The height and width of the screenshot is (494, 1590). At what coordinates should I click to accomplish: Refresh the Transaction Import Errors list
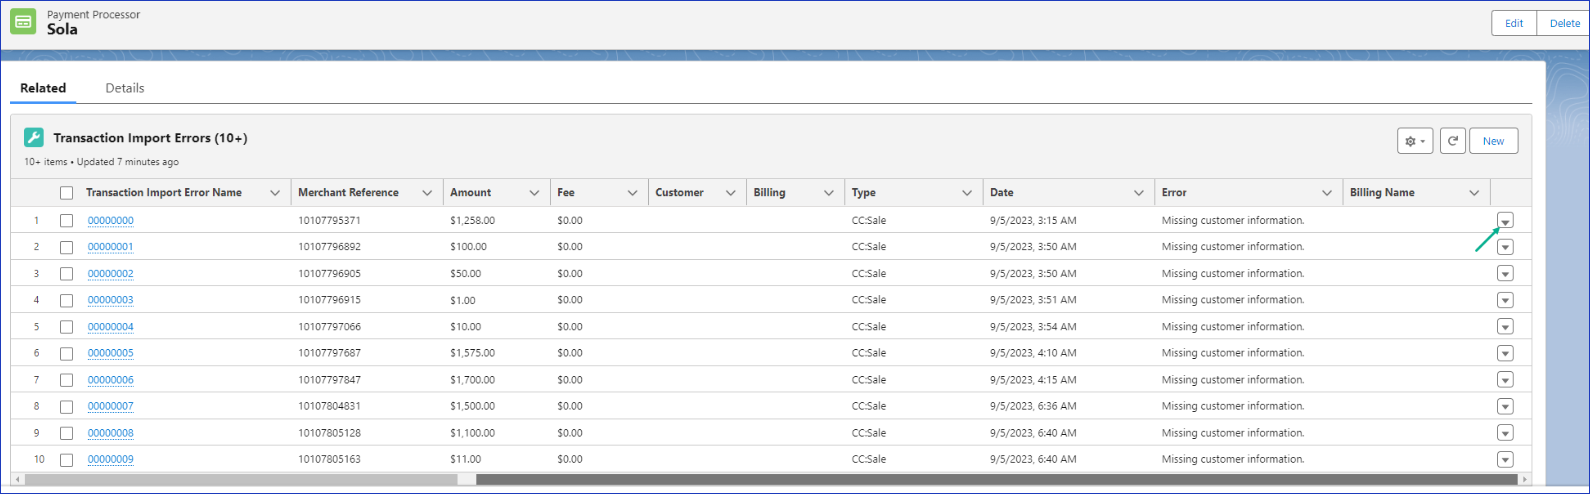[1452, 141]
